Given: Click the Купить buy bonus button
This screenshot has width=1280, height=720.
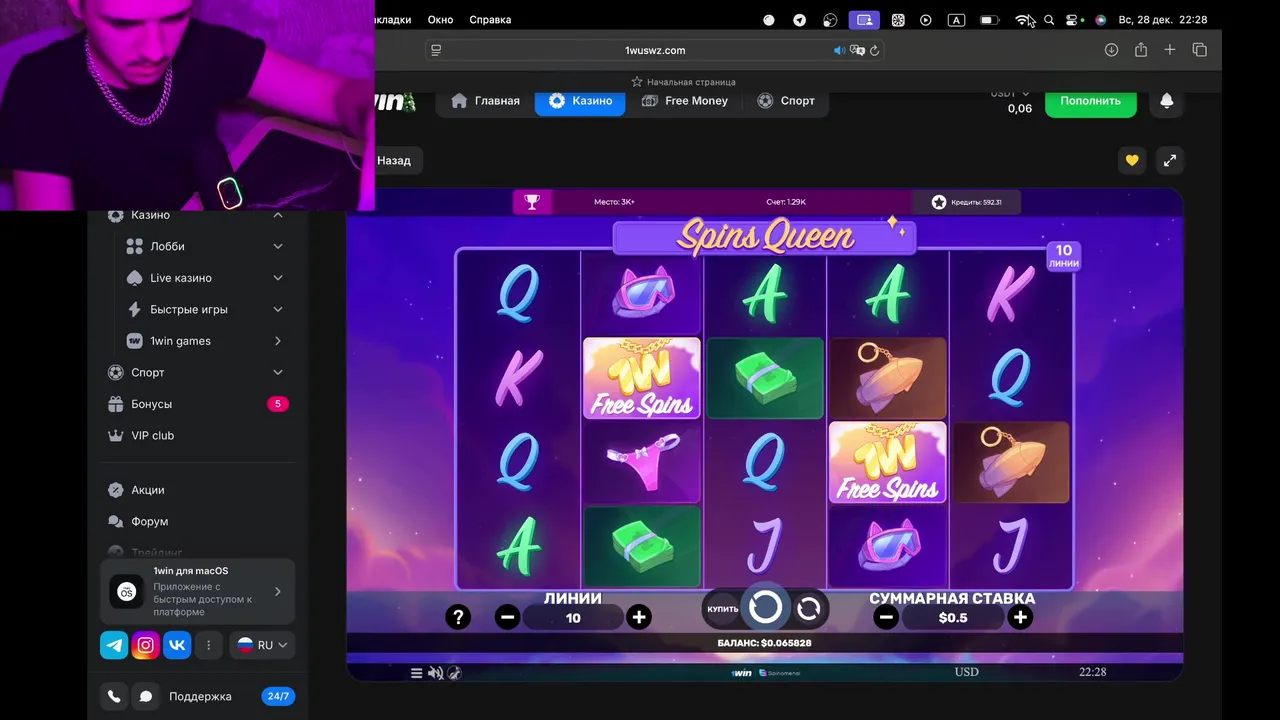Looking at the screenshot, I should (x=723, y=609).
